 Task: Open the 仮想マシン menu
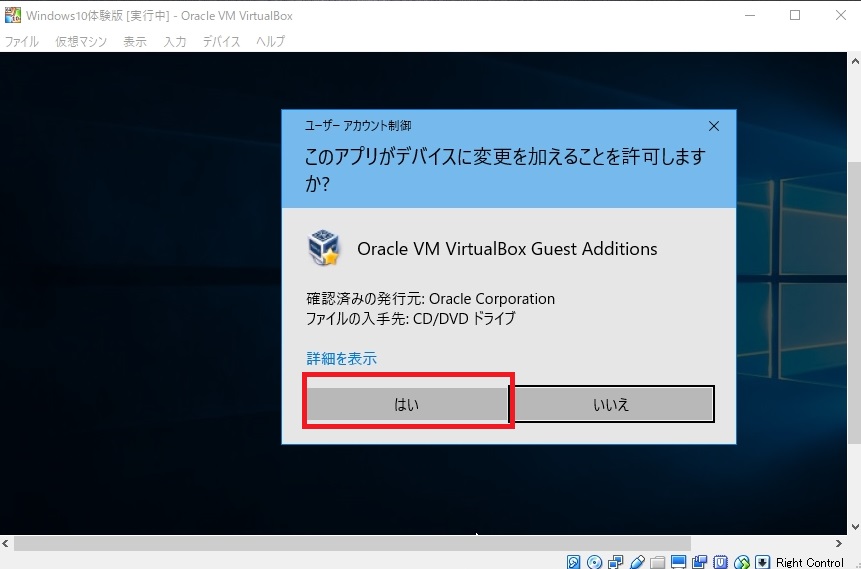point(81,42)
